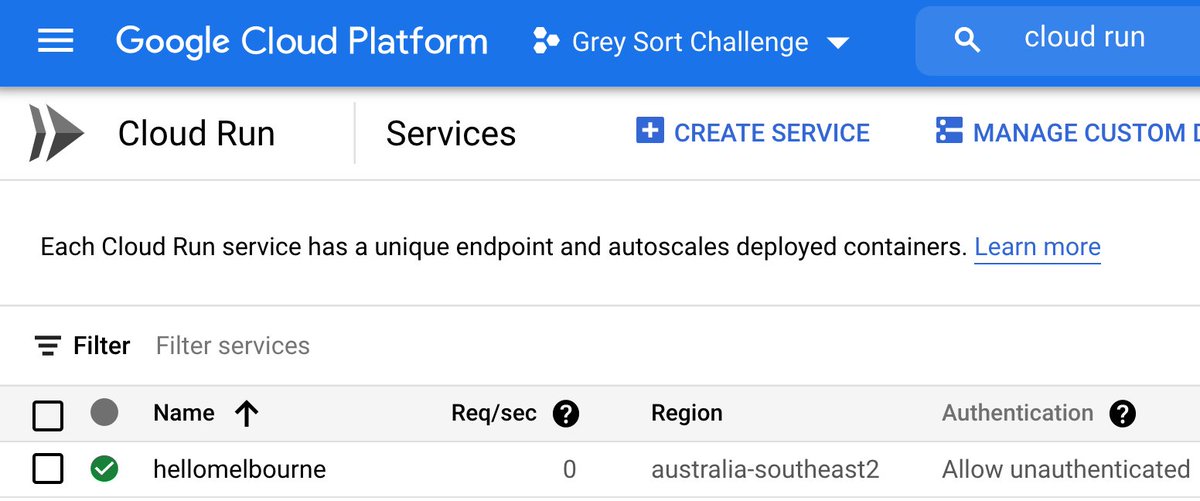The width and height of the screenshot is (1200, 501).
Task: Click the Req/sec column header
Action: [x=494, y=413]
